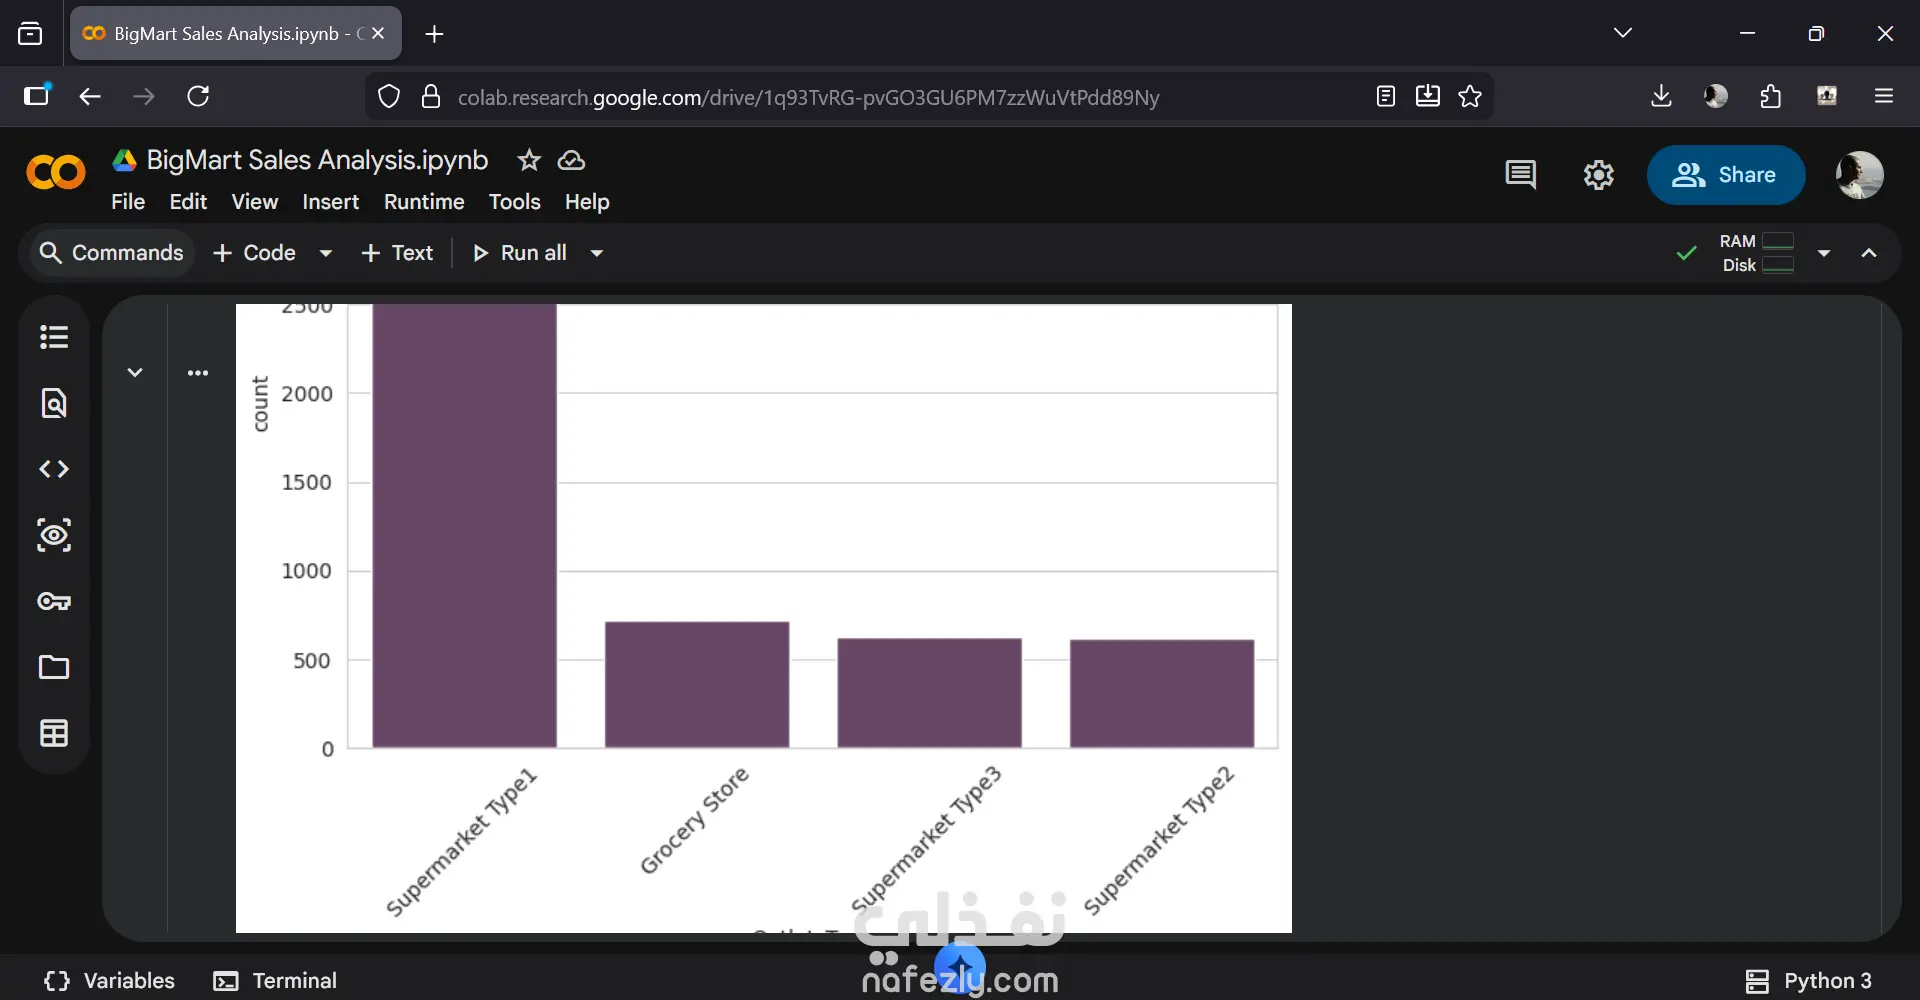The width and height of the screenshot is (1920, 1000).
Task: Expand the Run all options dropdown
Action: [597, 253]
